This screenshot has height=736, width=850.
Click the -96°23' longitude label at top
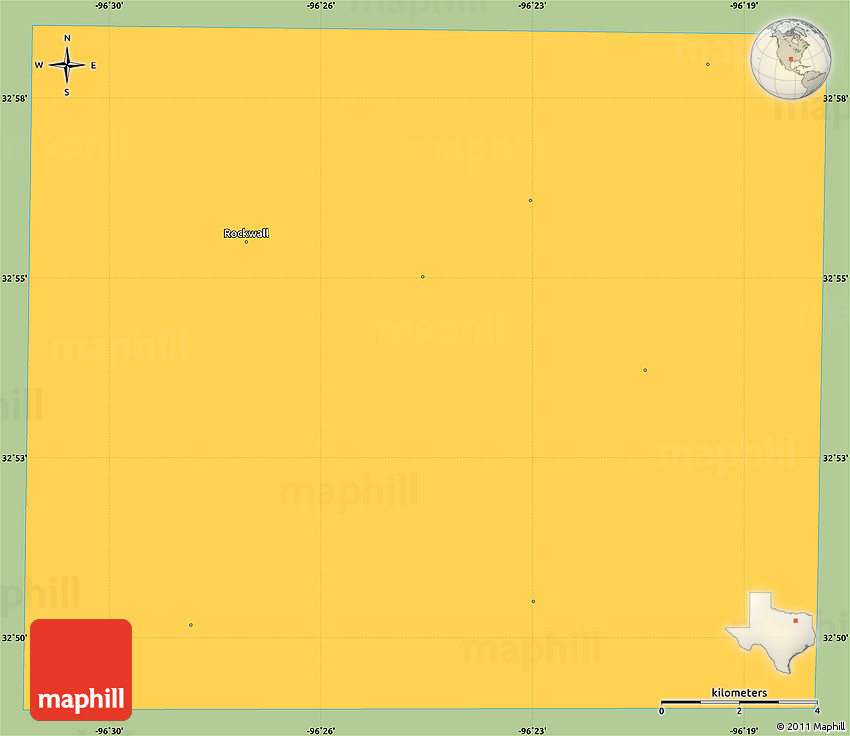[532, 5]
